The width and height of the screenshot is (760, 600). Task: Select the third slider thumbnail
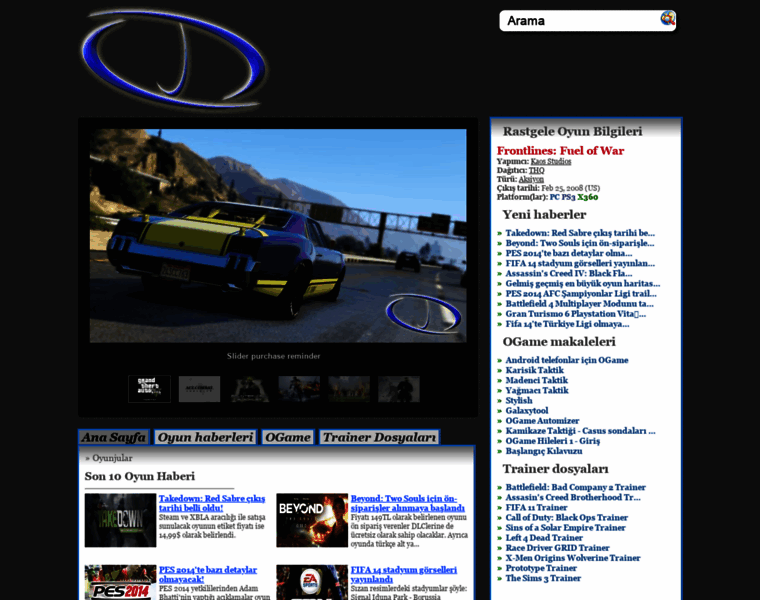coord(249,389)
